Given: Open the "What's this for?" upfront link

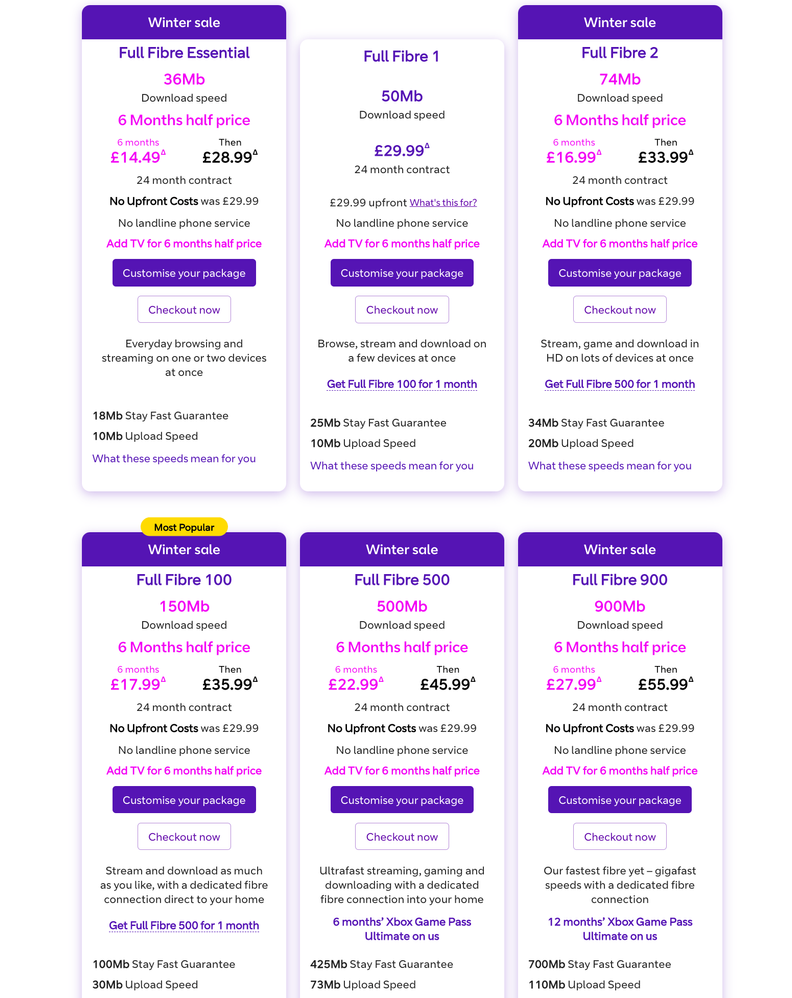Looking at the screenshot, I should (x=443, y=203).
